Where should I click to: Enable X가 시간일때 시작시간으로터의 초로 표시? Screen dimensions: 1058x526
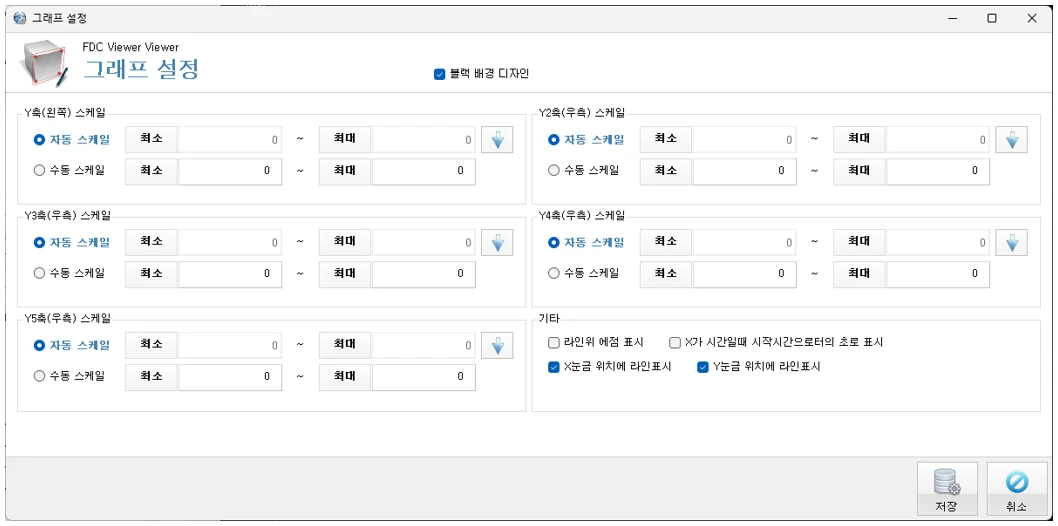[675, 343]
